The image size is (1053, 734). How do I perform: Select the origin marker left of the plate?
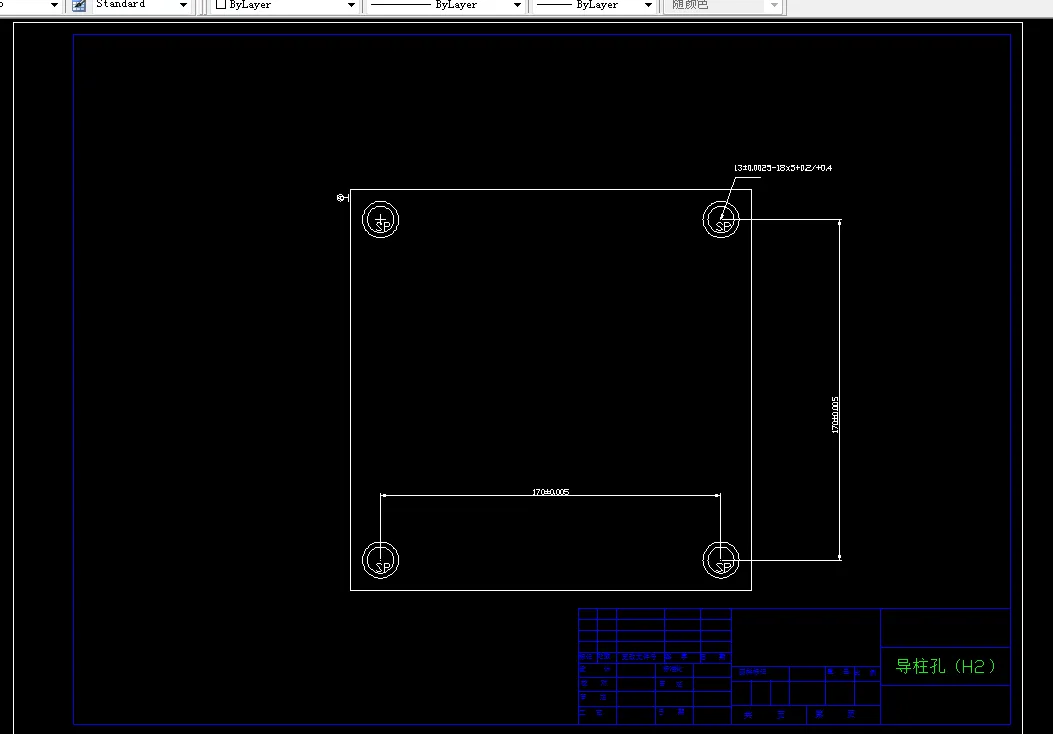(x=342, y=197)
